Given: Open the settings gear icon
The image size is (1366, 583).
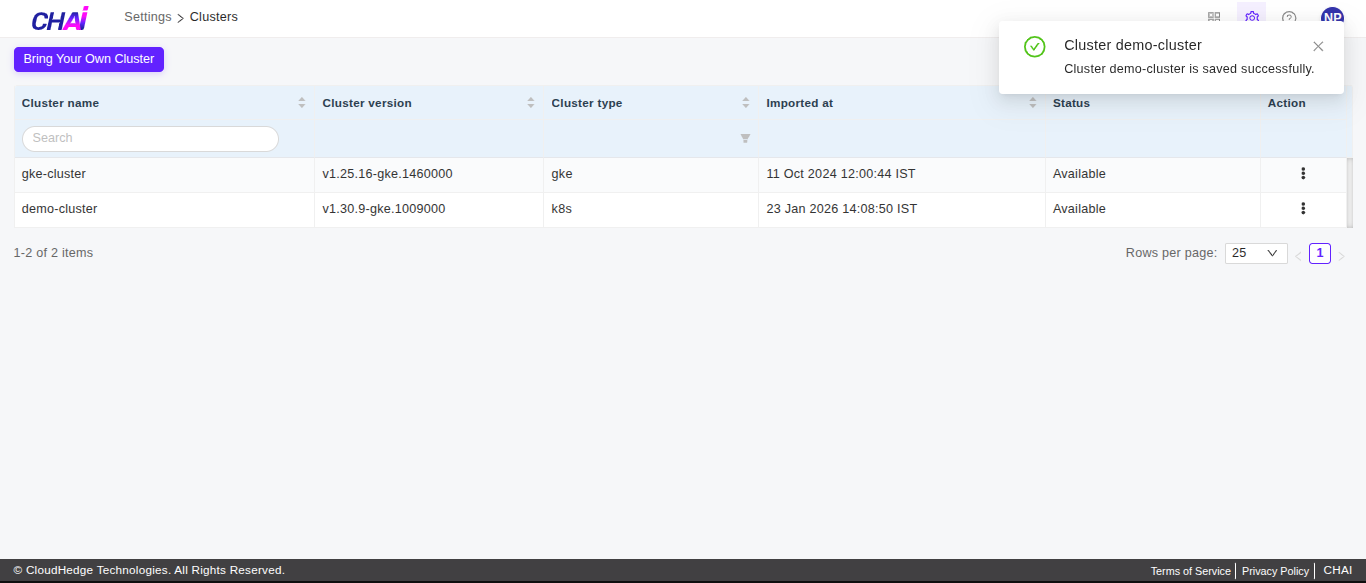Looking at the screenshot, I should coord(1251,17).
